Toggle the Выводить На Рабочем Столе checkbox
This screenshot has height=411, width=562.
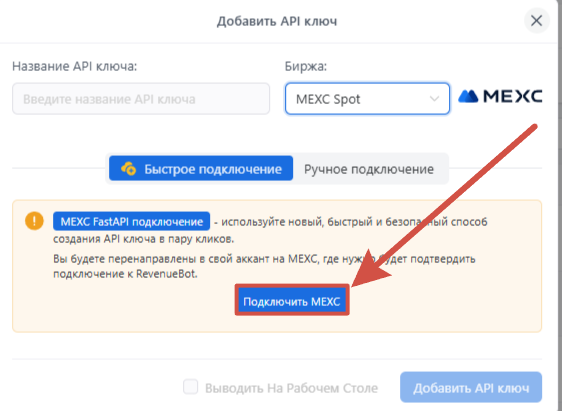click(190, 387)
